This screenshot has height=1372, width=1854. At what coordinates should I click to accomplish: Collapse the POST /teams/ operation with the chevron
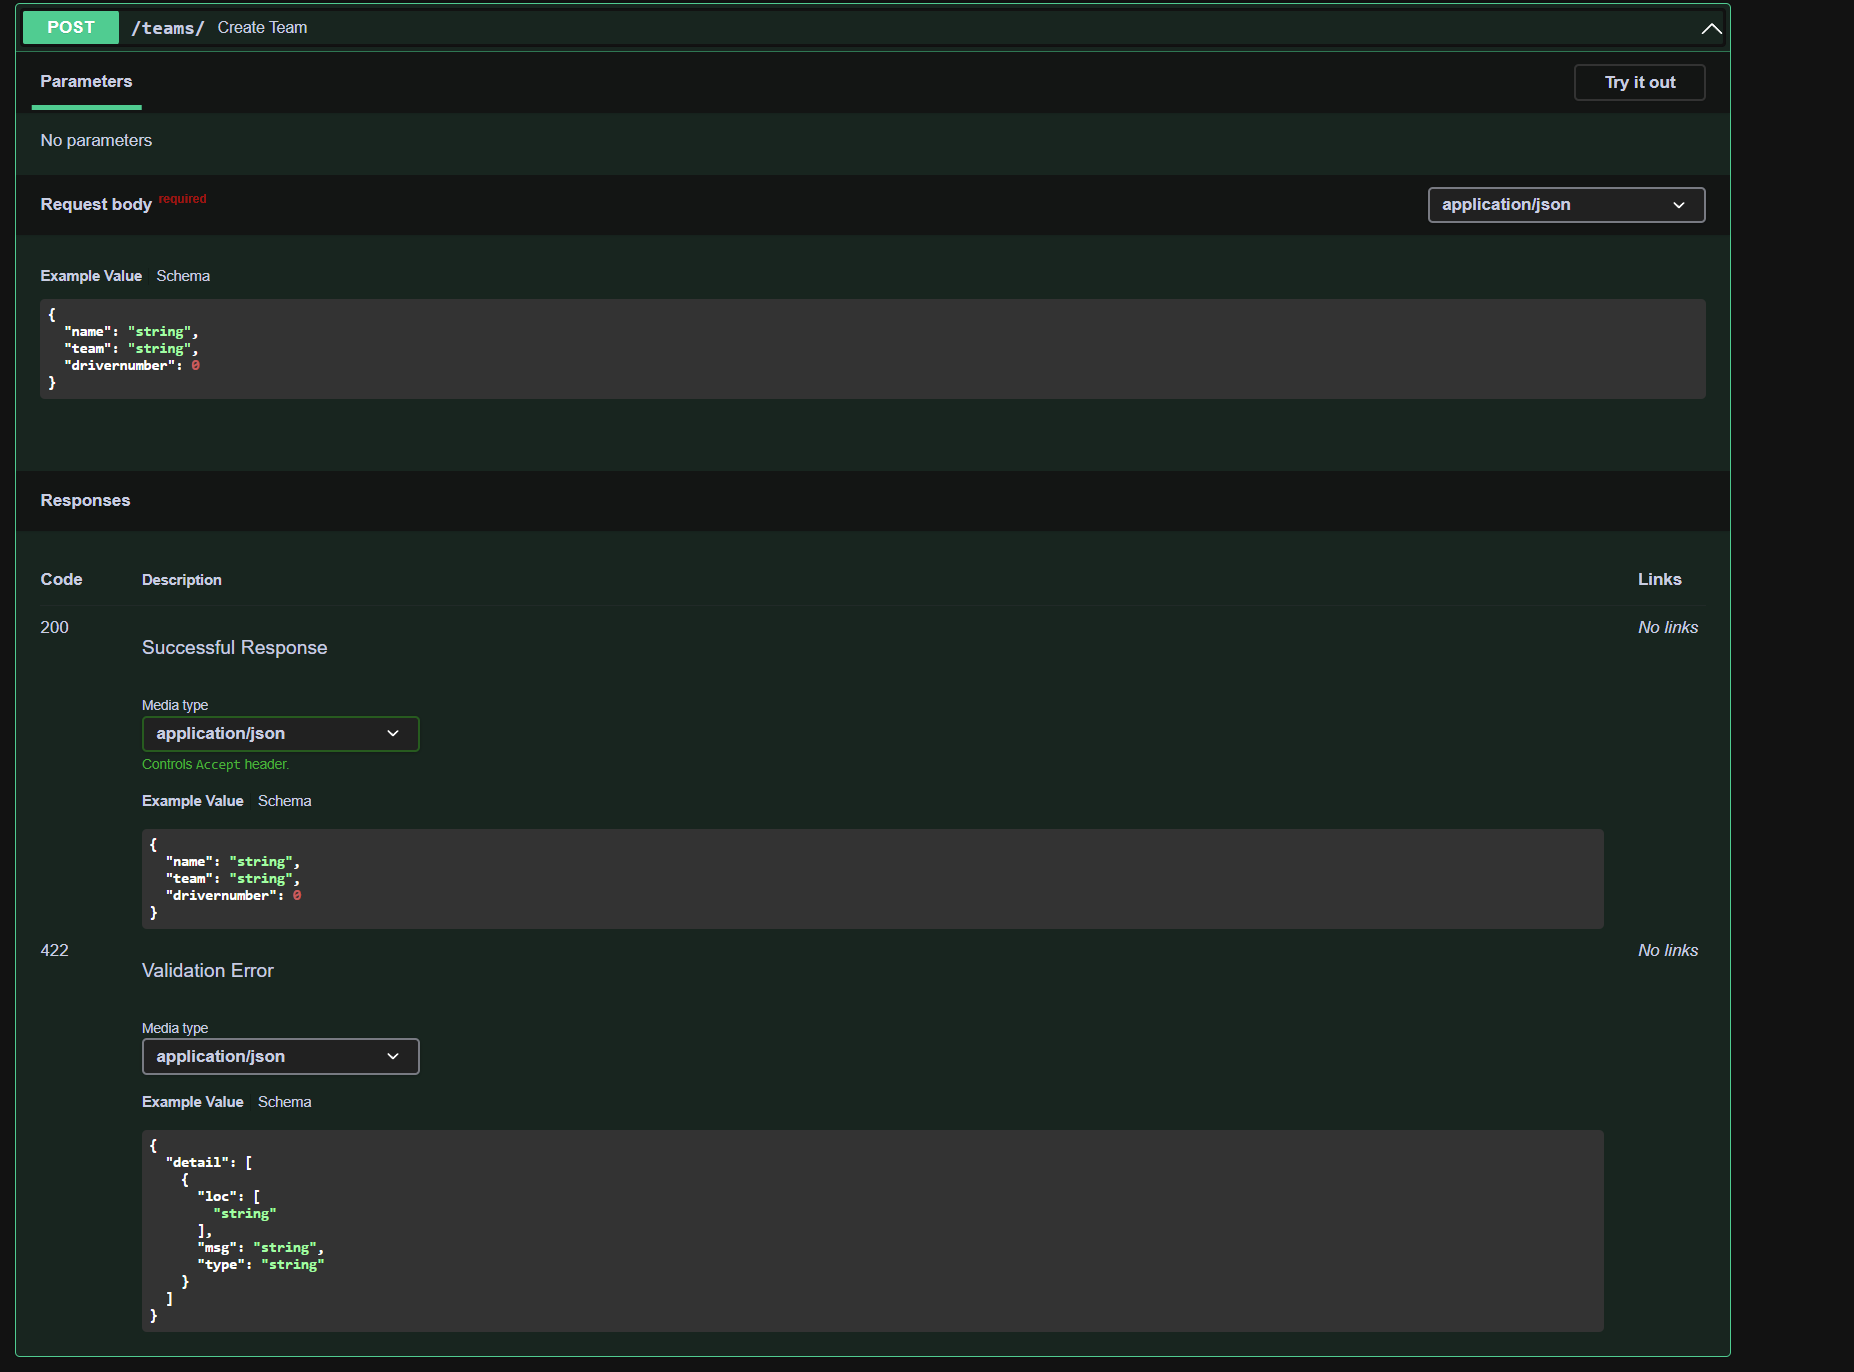(x=1711, y=28)
